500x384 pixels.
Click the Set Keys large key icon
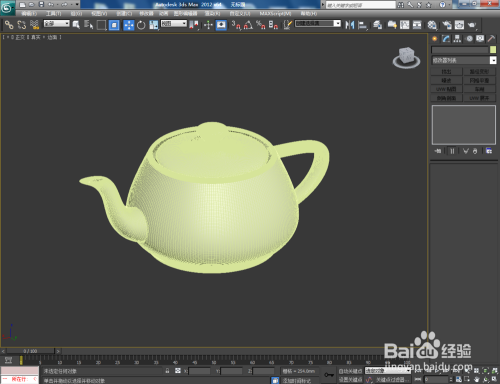[329, 375]
